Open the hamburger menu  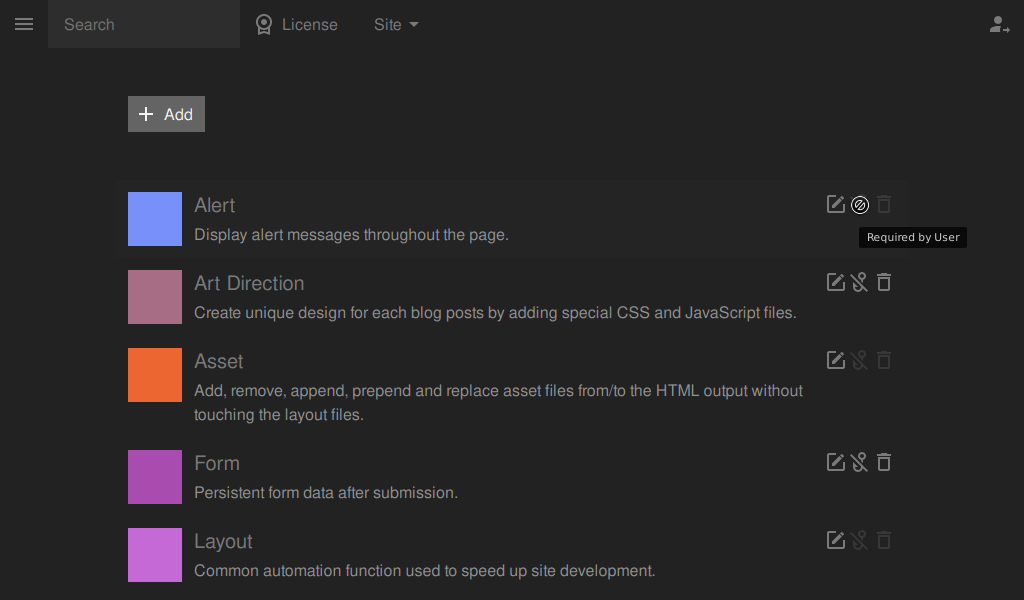click(24, 24)
